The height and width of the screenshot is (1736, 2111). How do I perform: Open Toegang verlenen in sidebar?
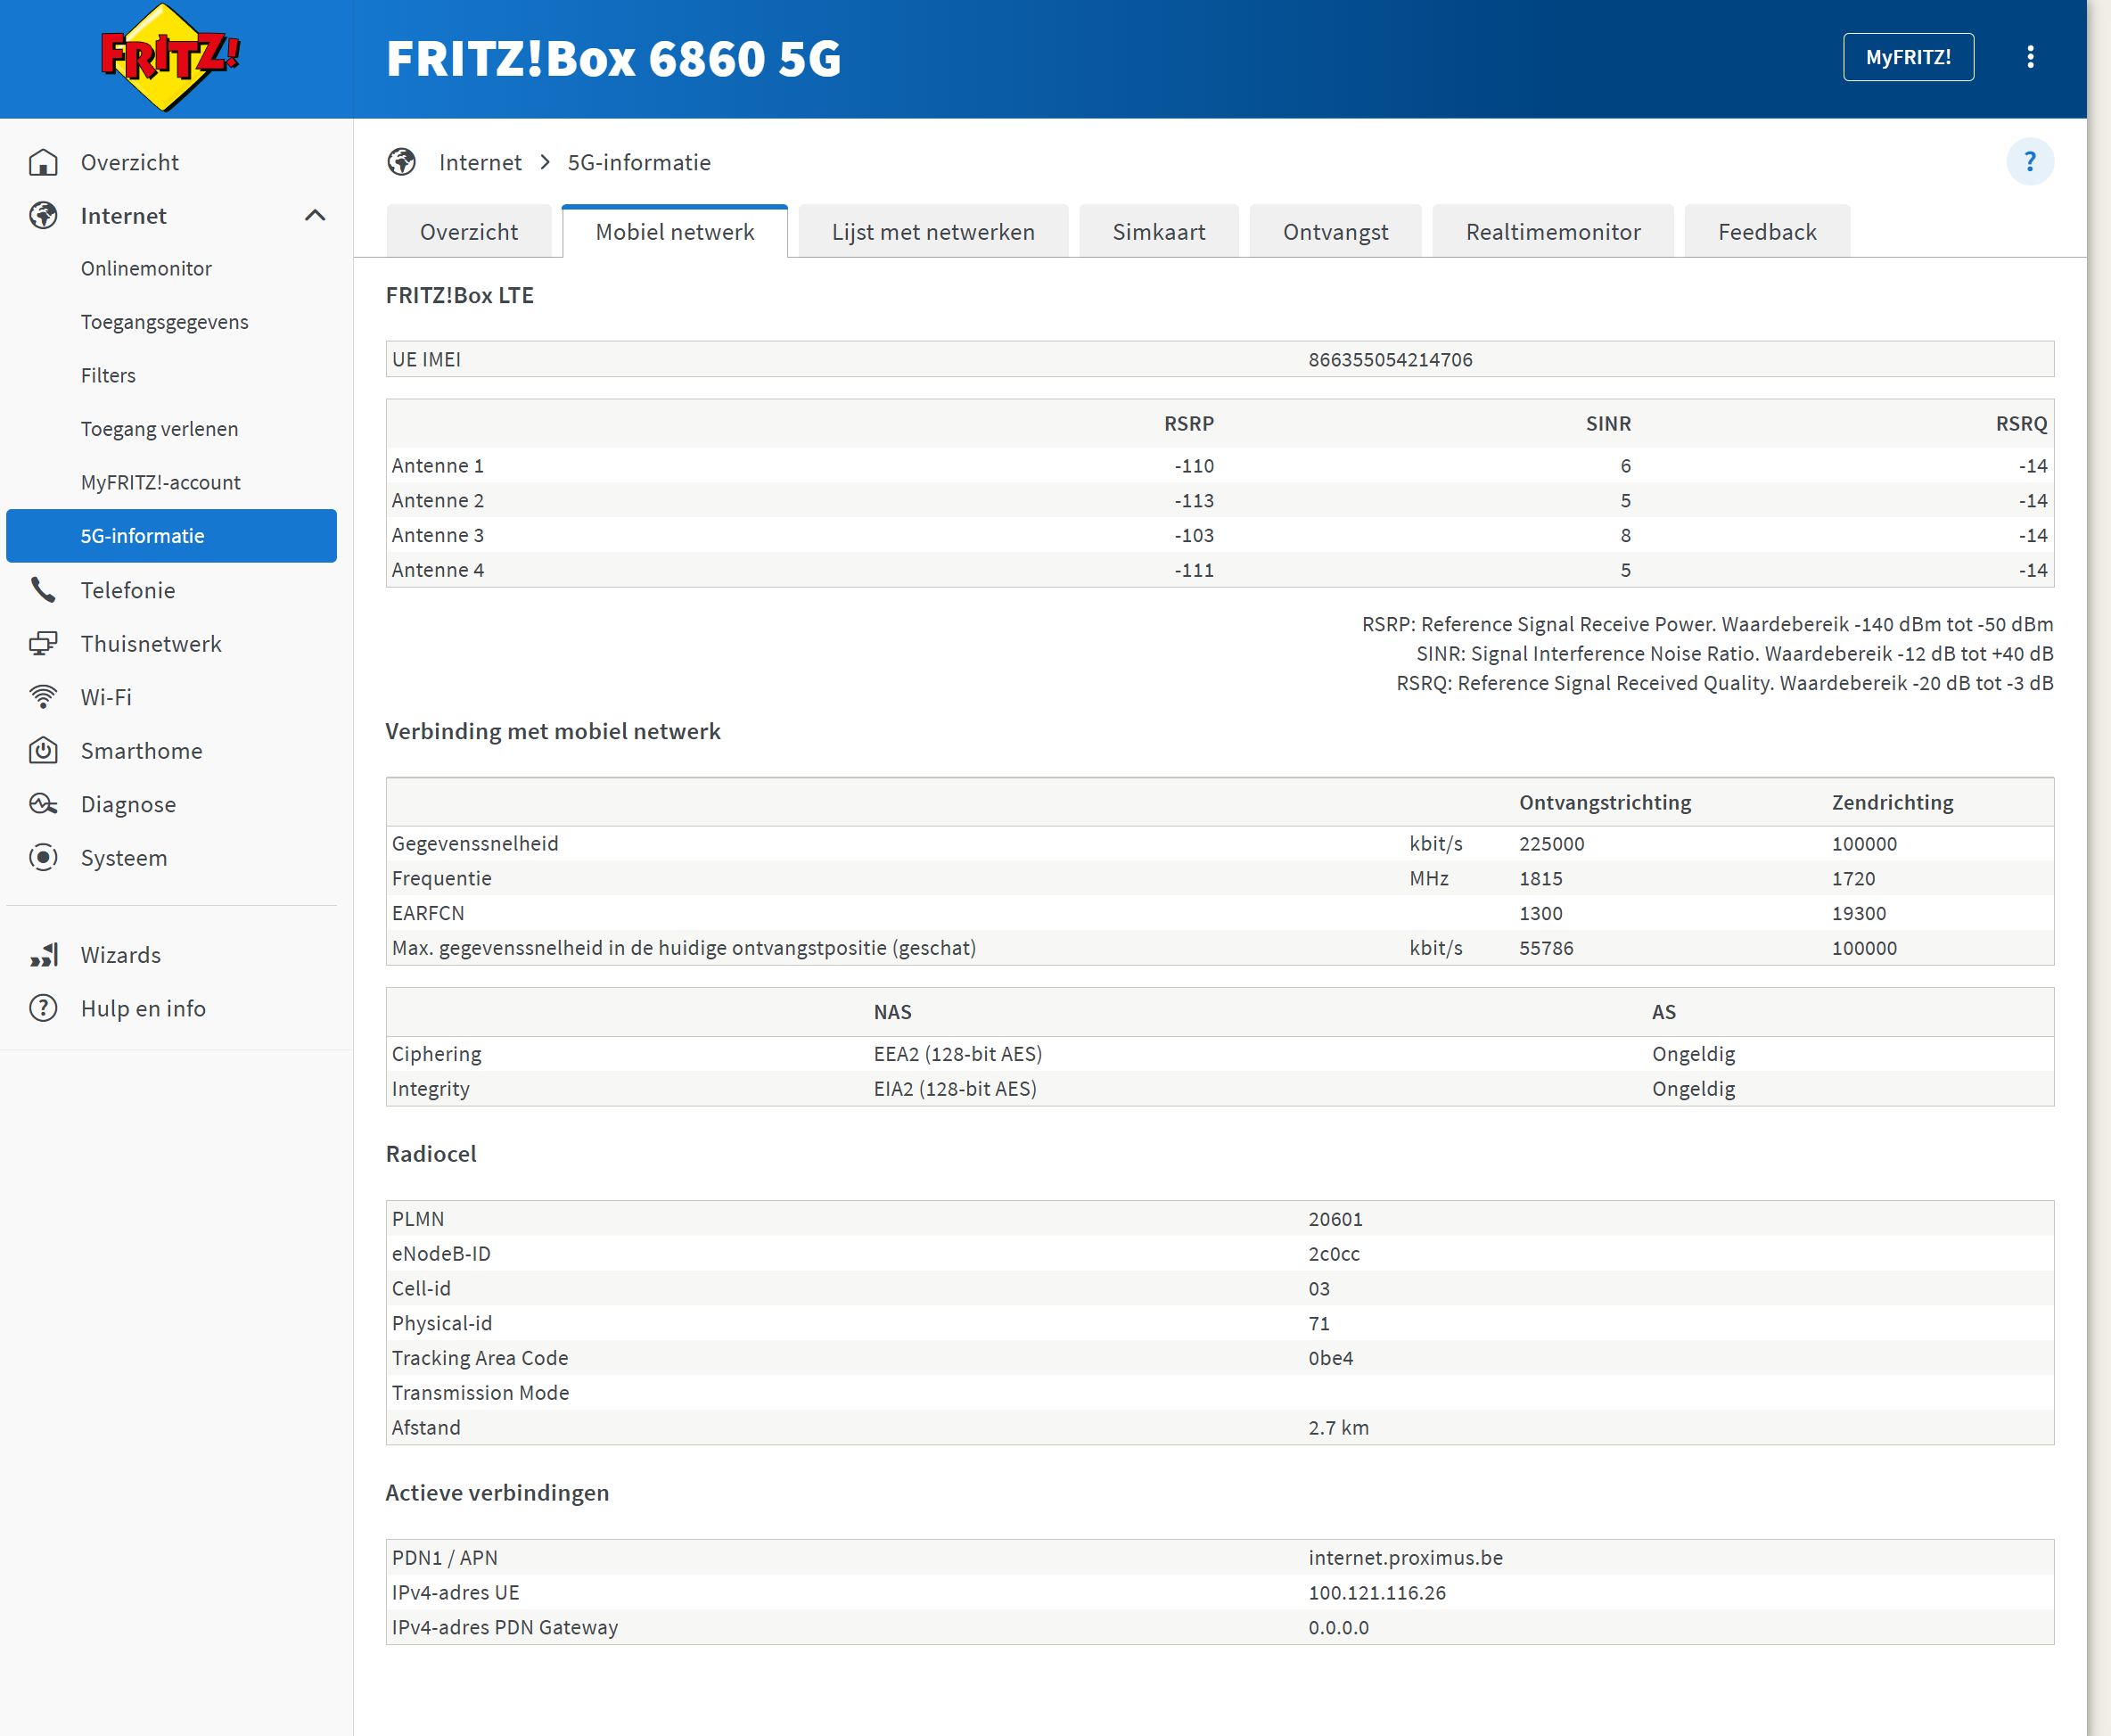tap(160, 429)
